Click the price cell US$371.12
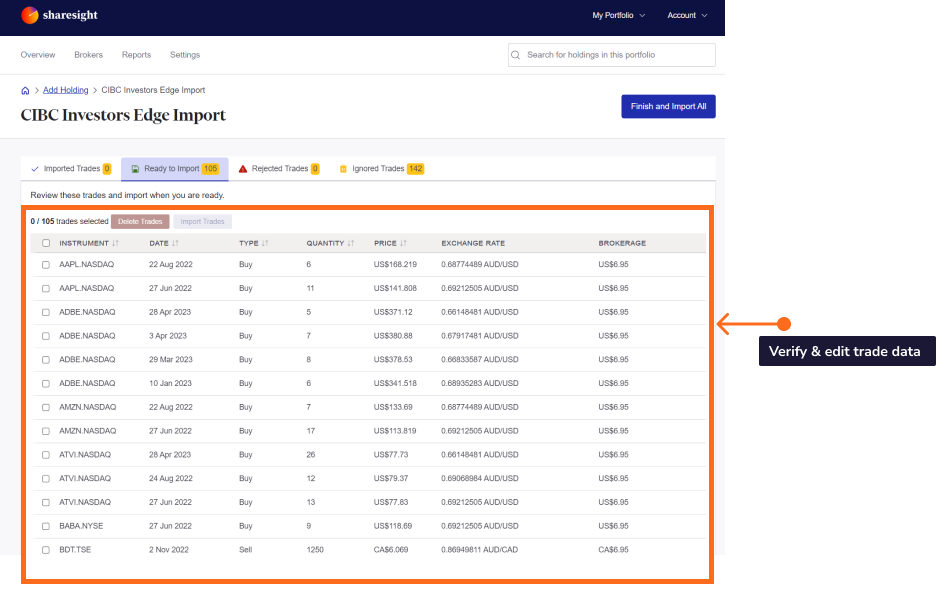 pyautogui.click(x=393, y=312)
